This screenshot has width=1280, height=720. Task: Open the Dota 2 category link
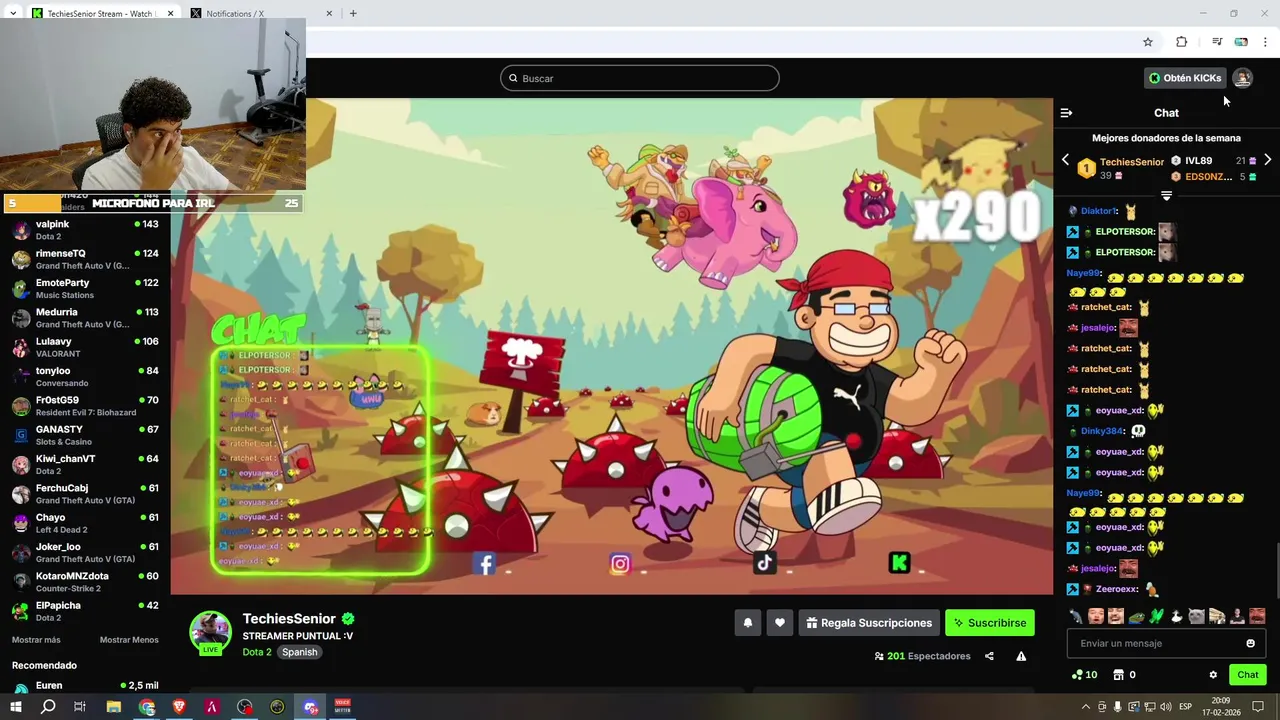(257, 652)
